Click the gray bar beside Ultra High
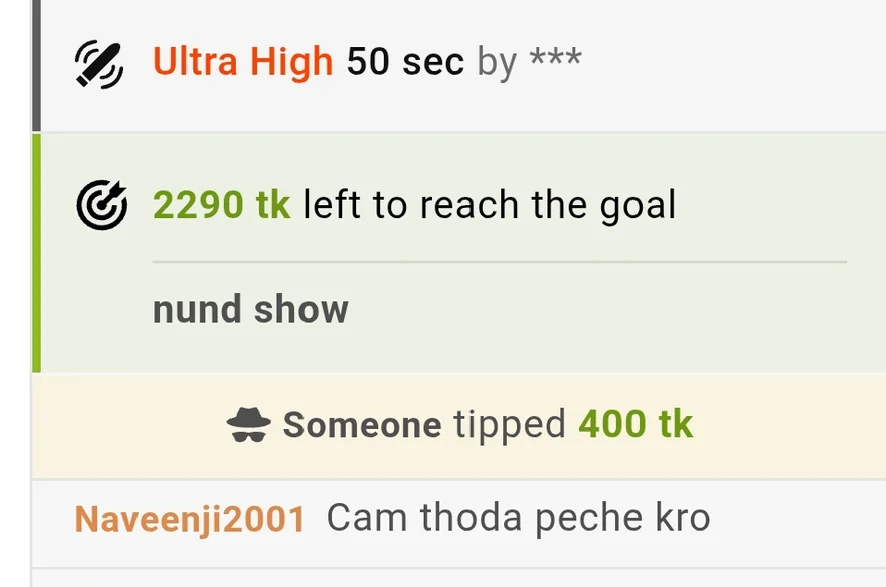Screen dimensions: 886x587 [x=37, y=65]
